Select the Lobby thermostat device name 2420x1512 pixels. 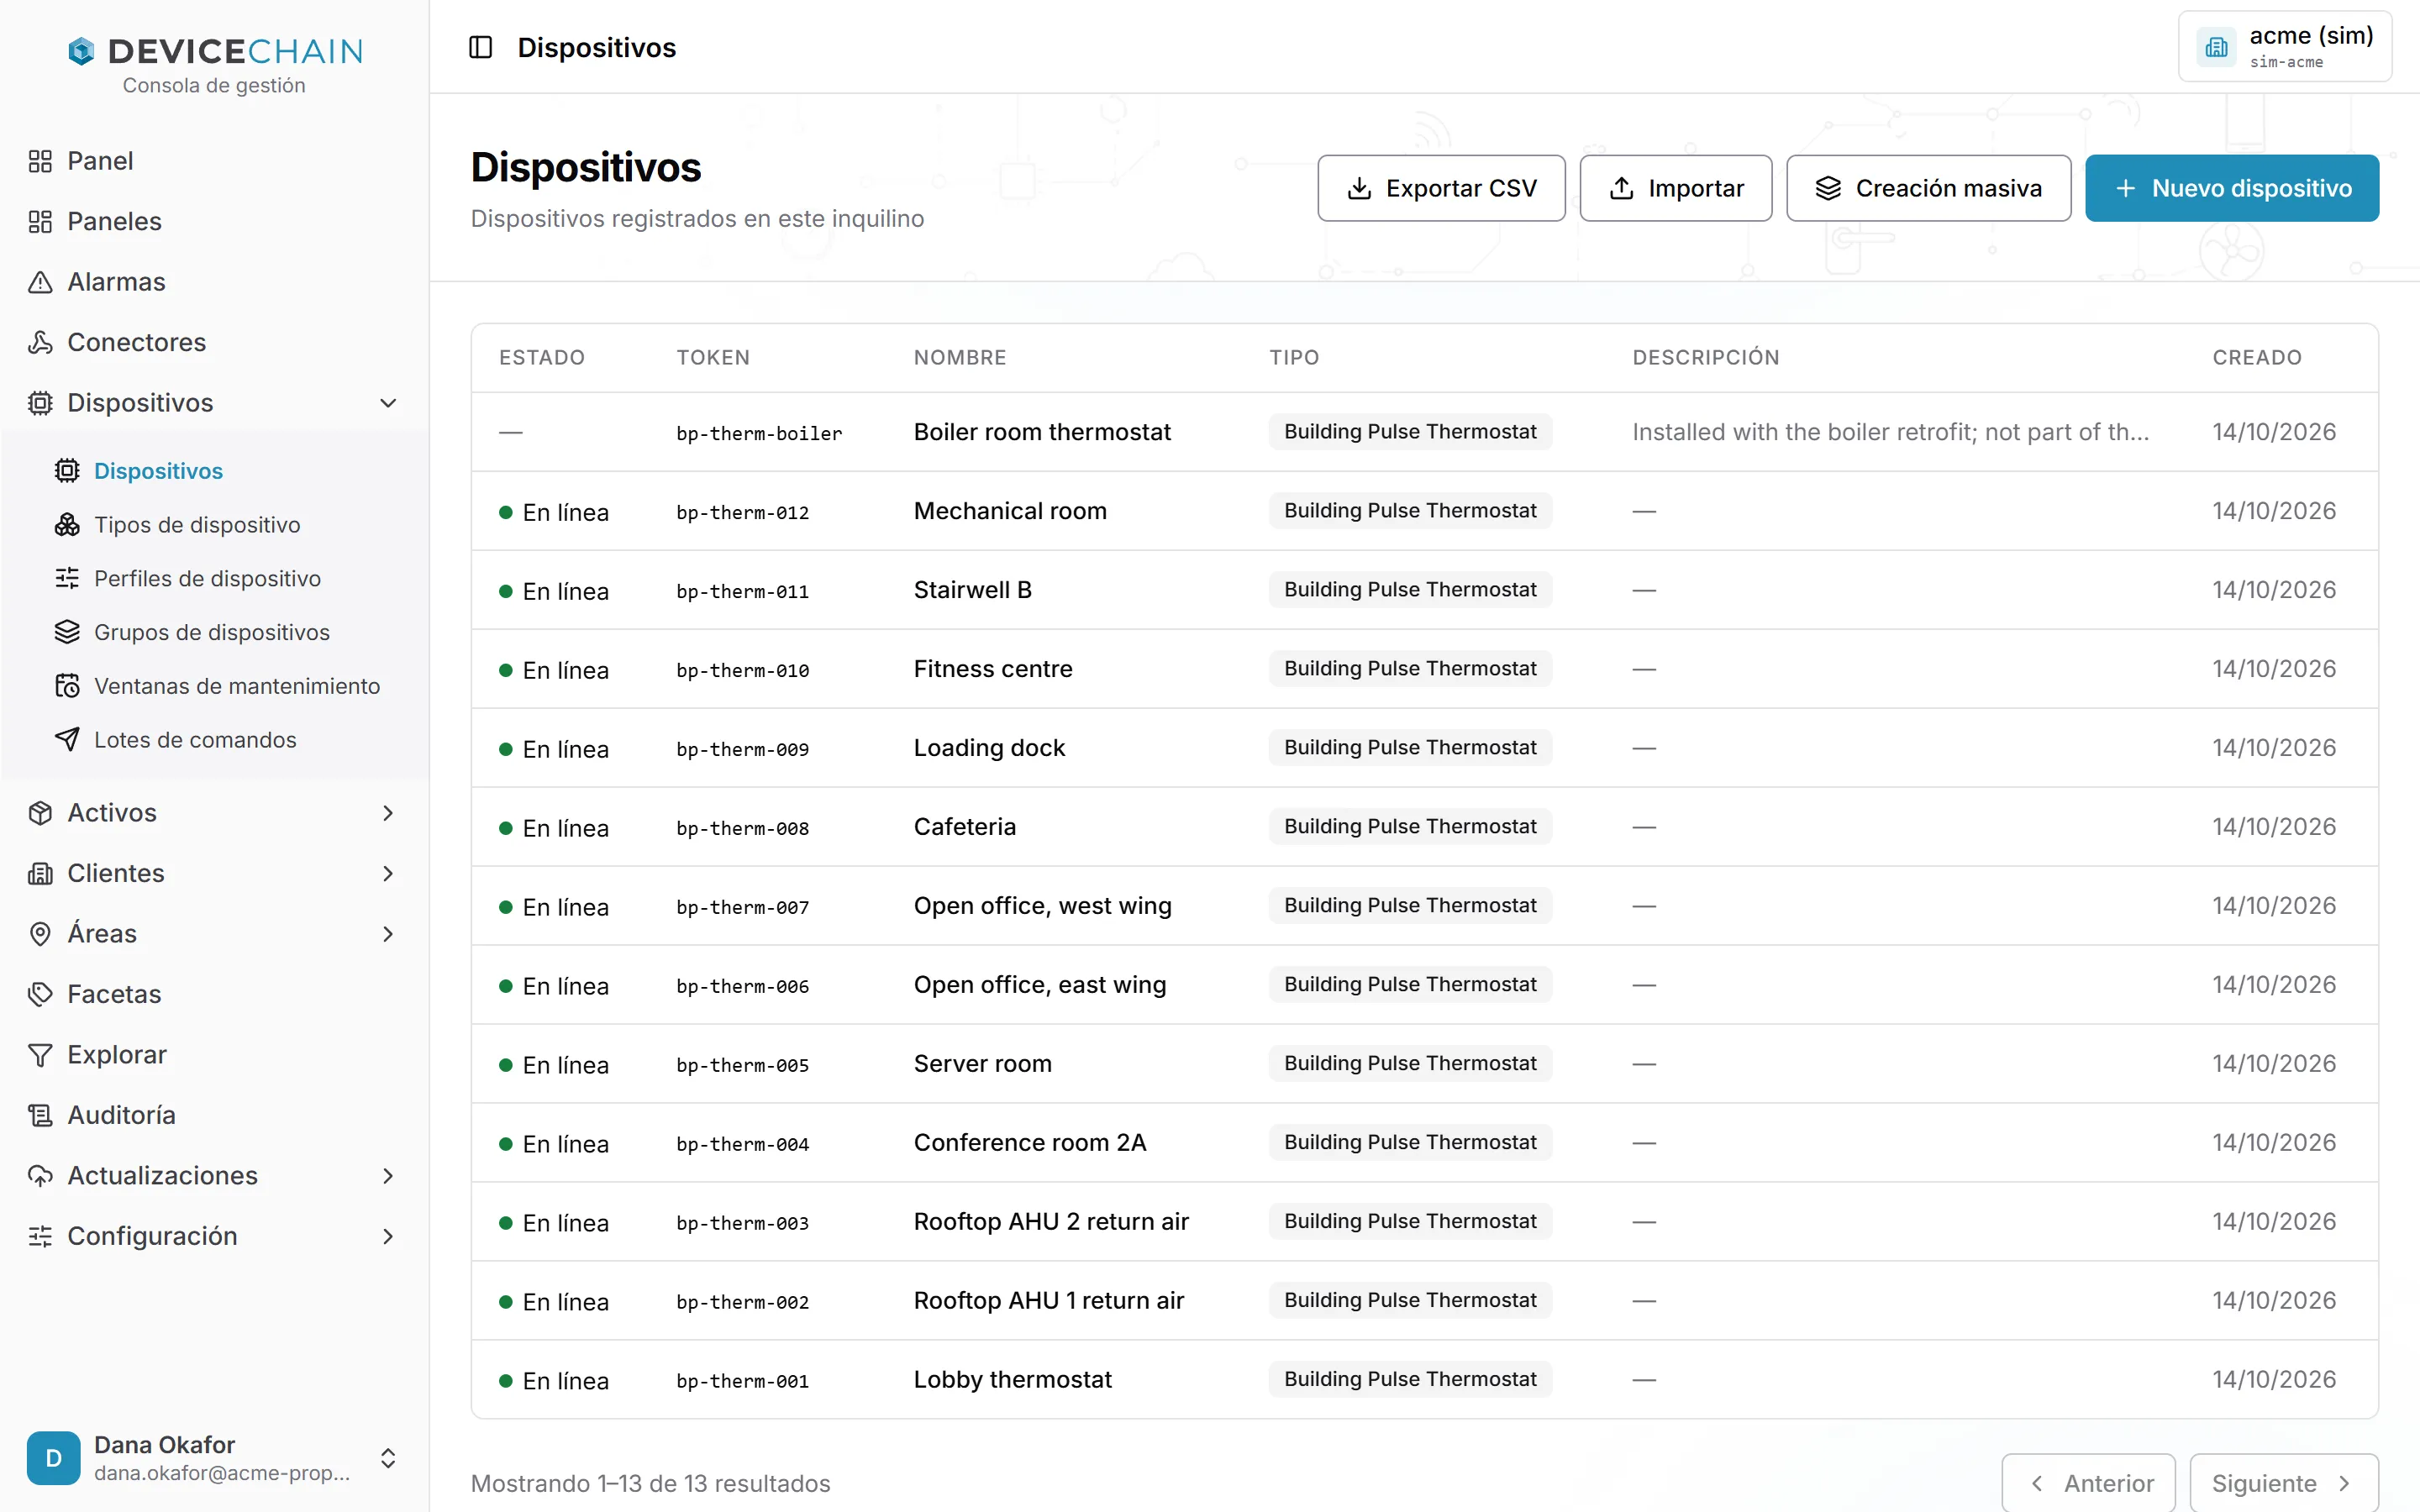coord(1012,1380)
